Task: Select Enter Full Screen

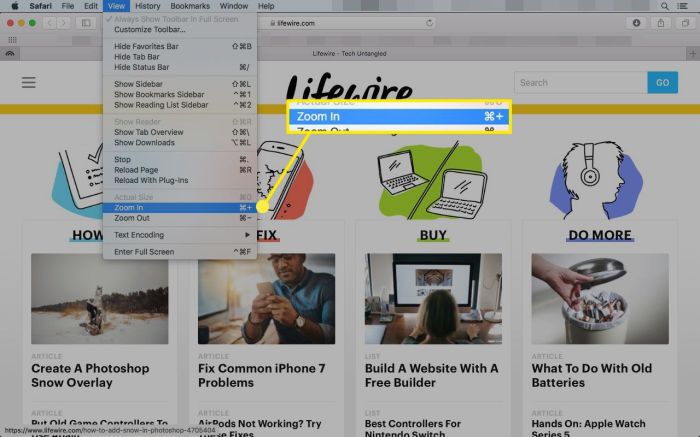Action: (x=180, y=252)
